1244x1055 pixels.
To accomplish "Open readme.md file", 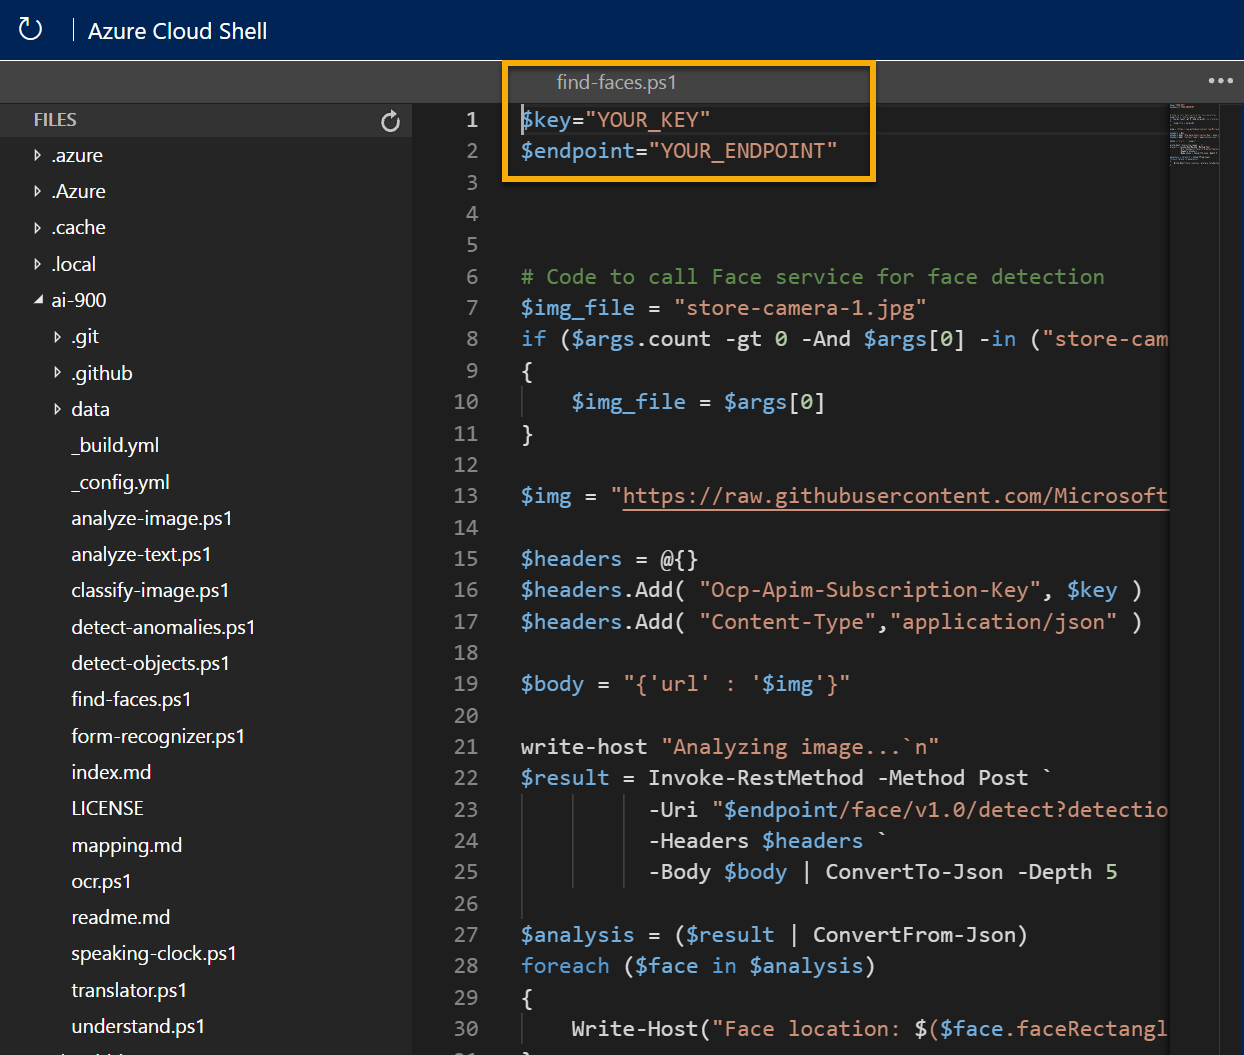I will pos(120,917).
